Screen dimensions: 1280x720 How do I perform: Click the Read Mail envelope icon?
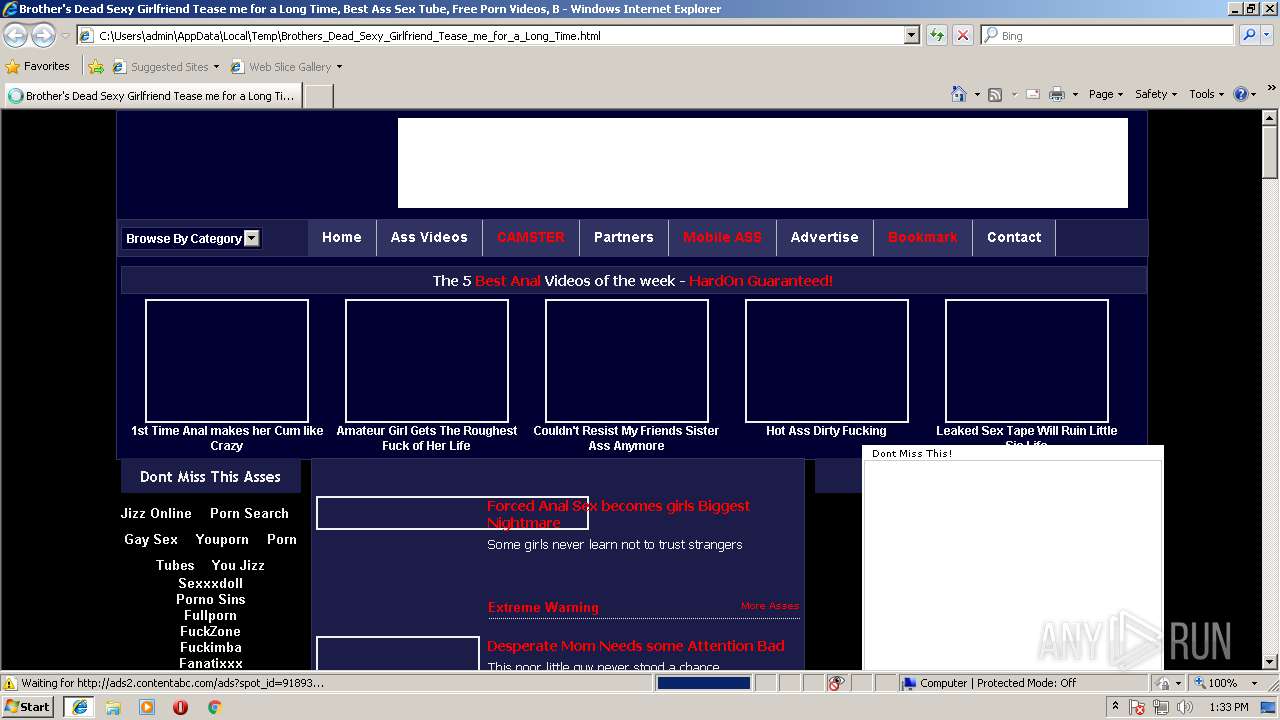pos(1033,94)
